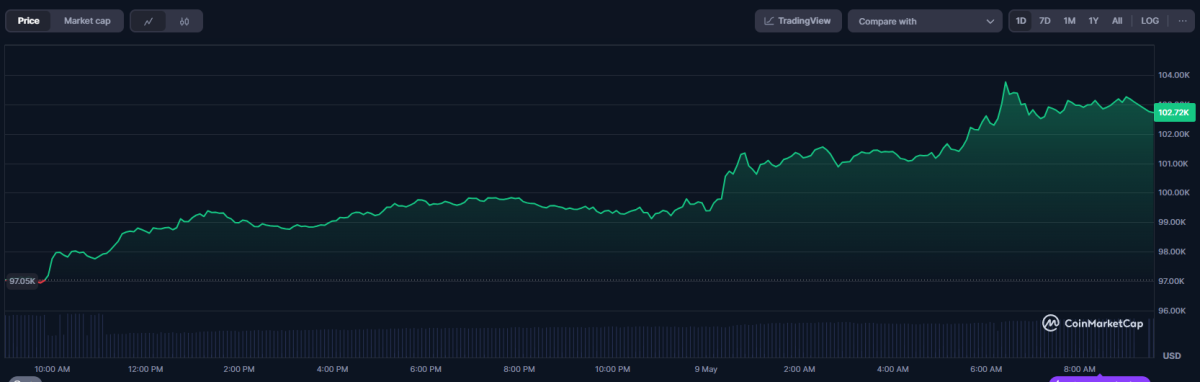1200x382 pixels.
Task: Select the 7D time range
Action: point(1045,21)
